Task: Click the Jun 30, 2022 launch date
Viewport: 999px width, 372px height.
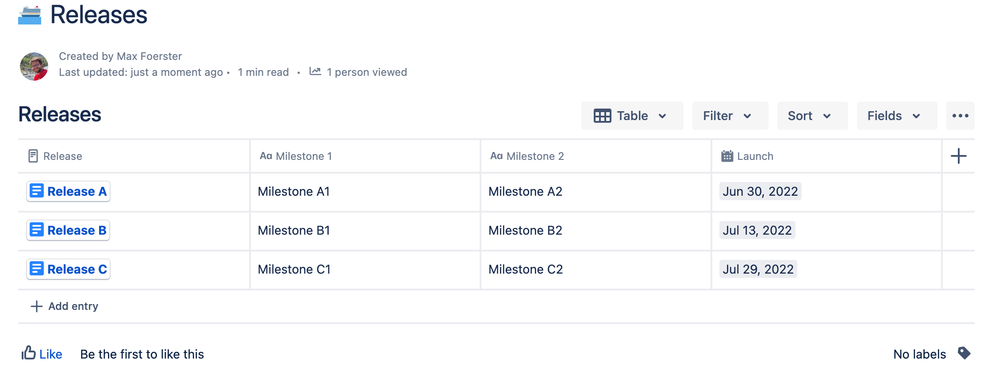Action: [760, 191]
